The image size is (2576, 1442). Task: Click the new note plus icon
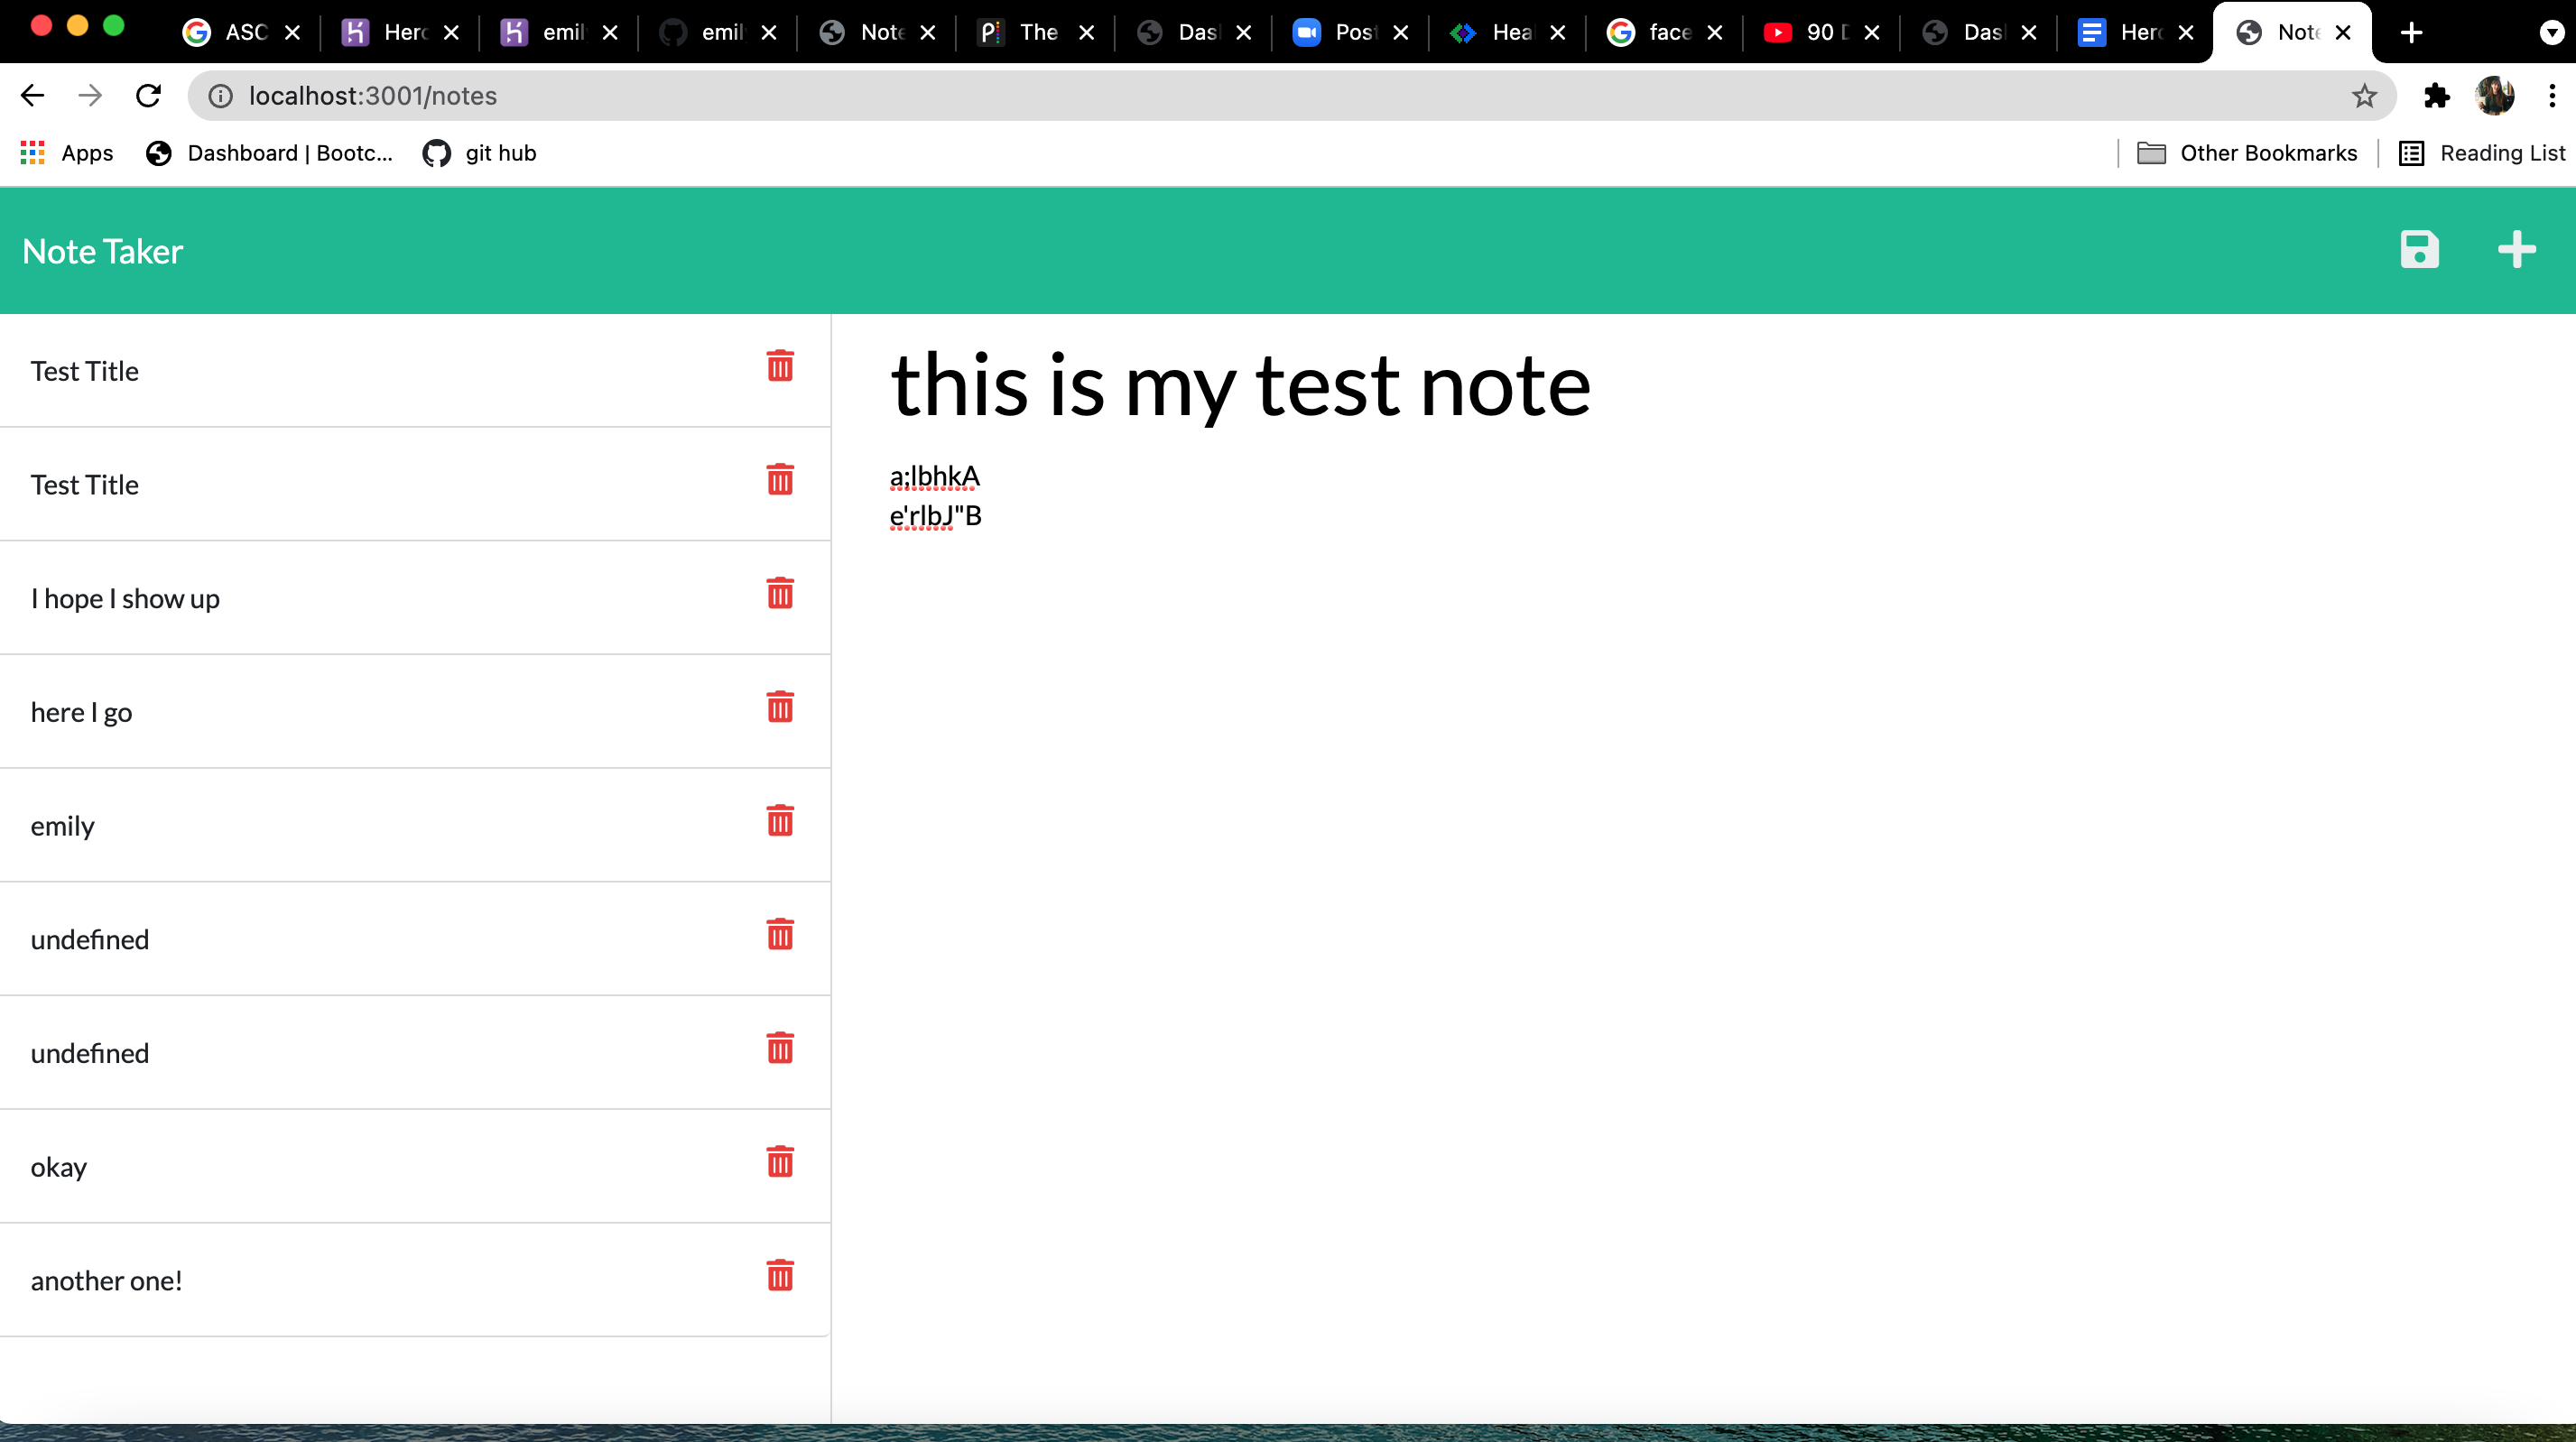tap(2515, 250)
